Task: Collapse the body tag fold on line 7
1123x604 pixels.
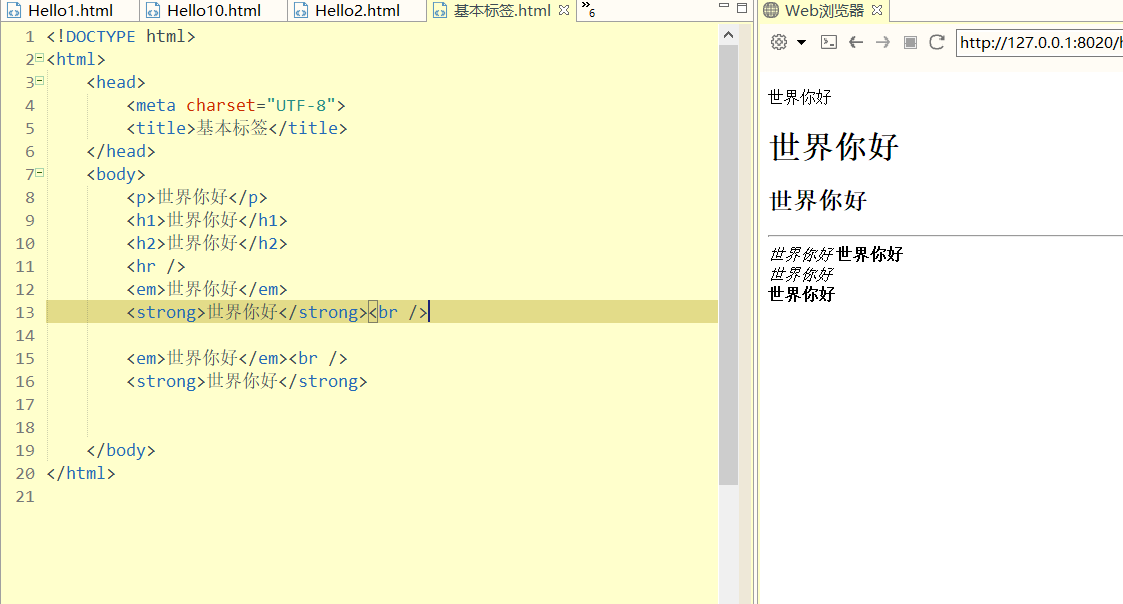Action: [39, 173]
